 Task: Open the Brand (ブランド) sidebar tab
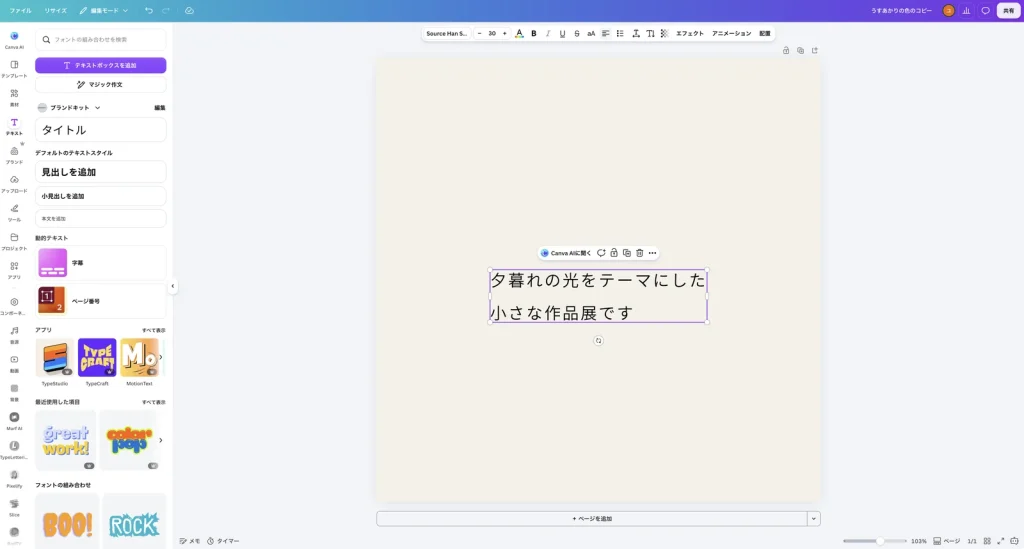click(14, 155)
